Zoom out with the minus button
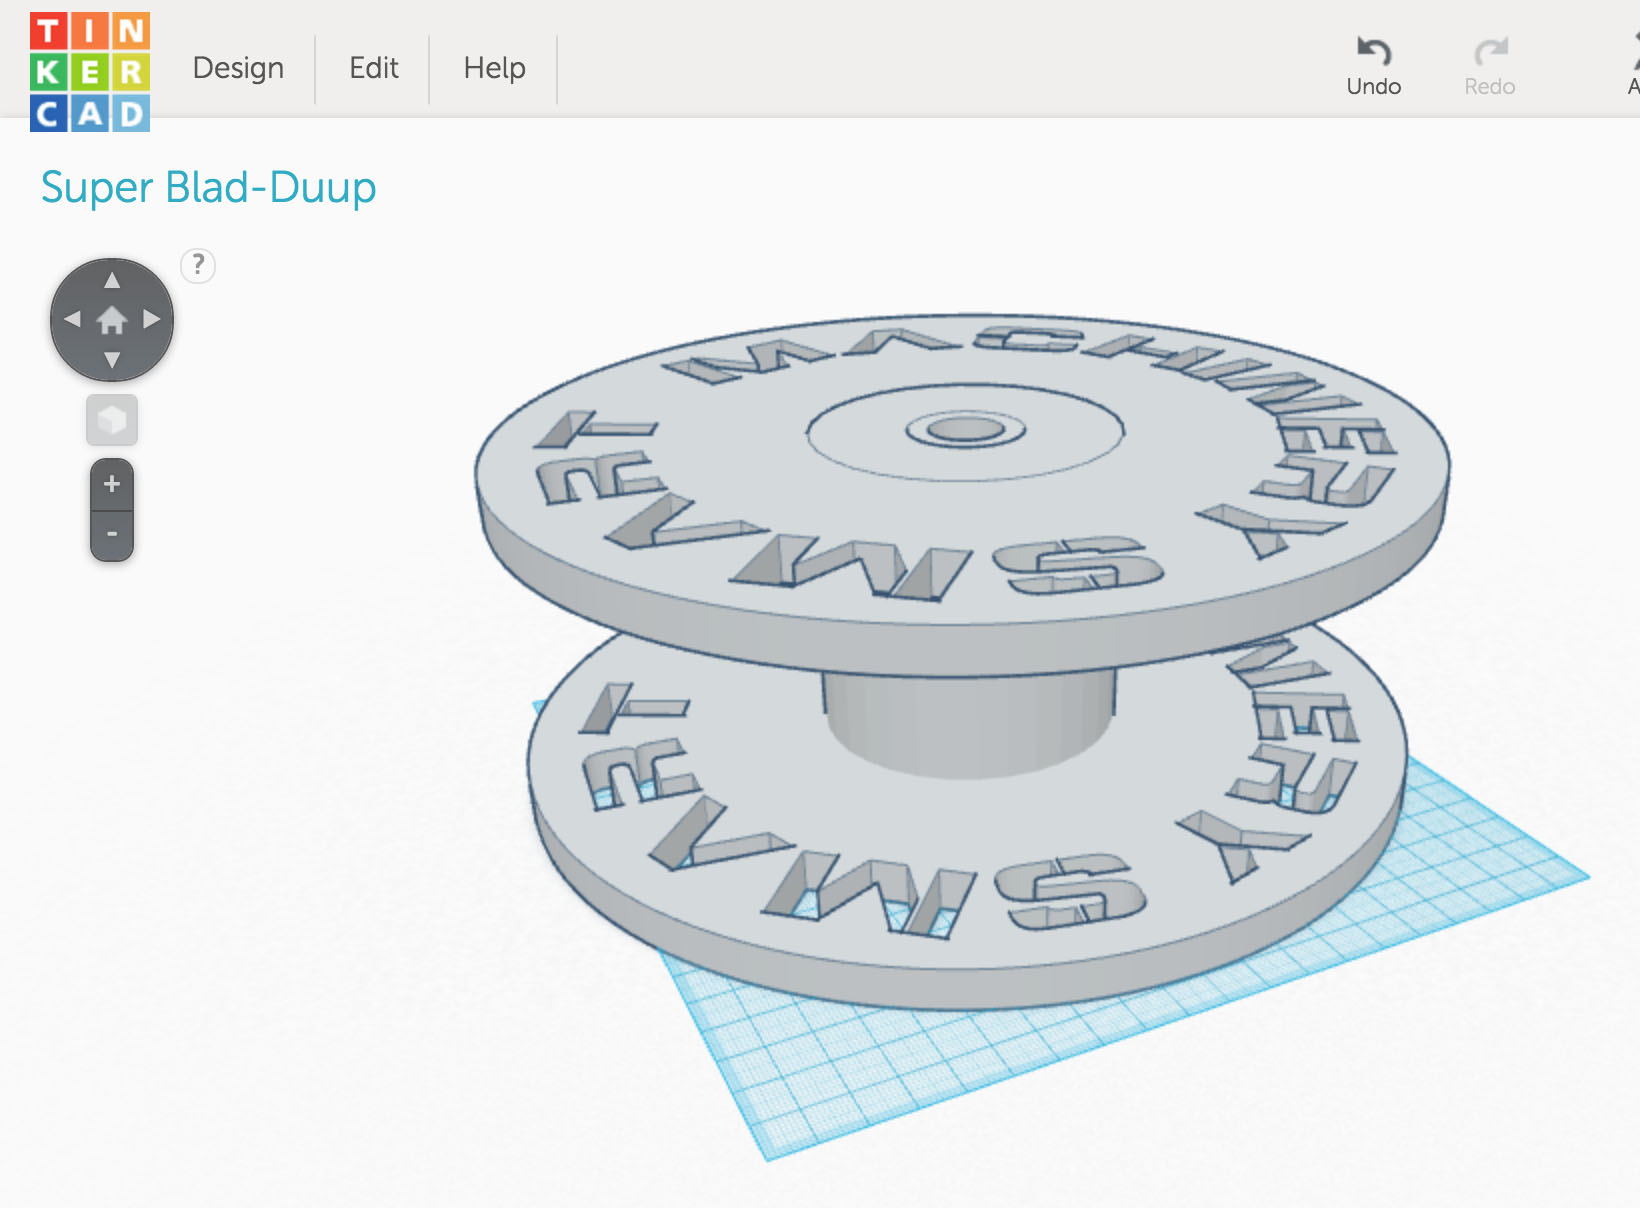1640x1208 pixels. click(112, 535)
